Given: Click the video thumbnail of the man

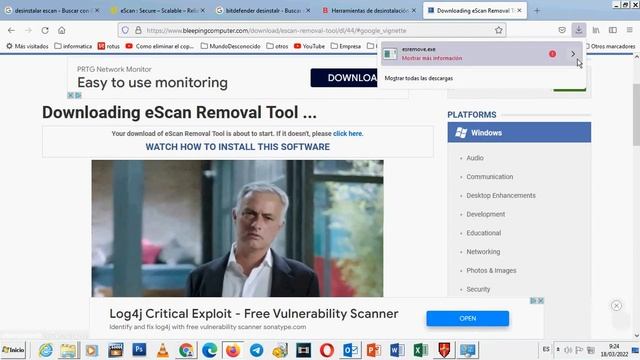Looking at the screenshot, I should (237, 228).
